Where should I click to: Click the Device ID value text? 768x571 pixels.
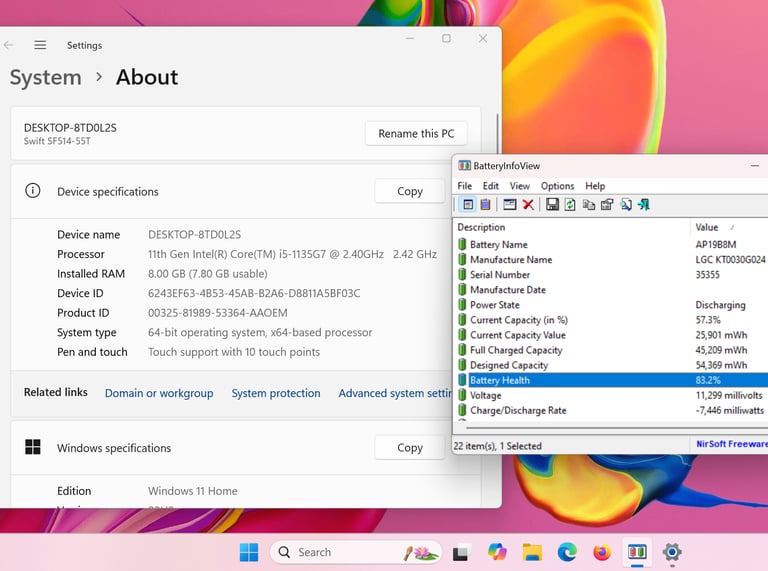click(x=254, y=293)
